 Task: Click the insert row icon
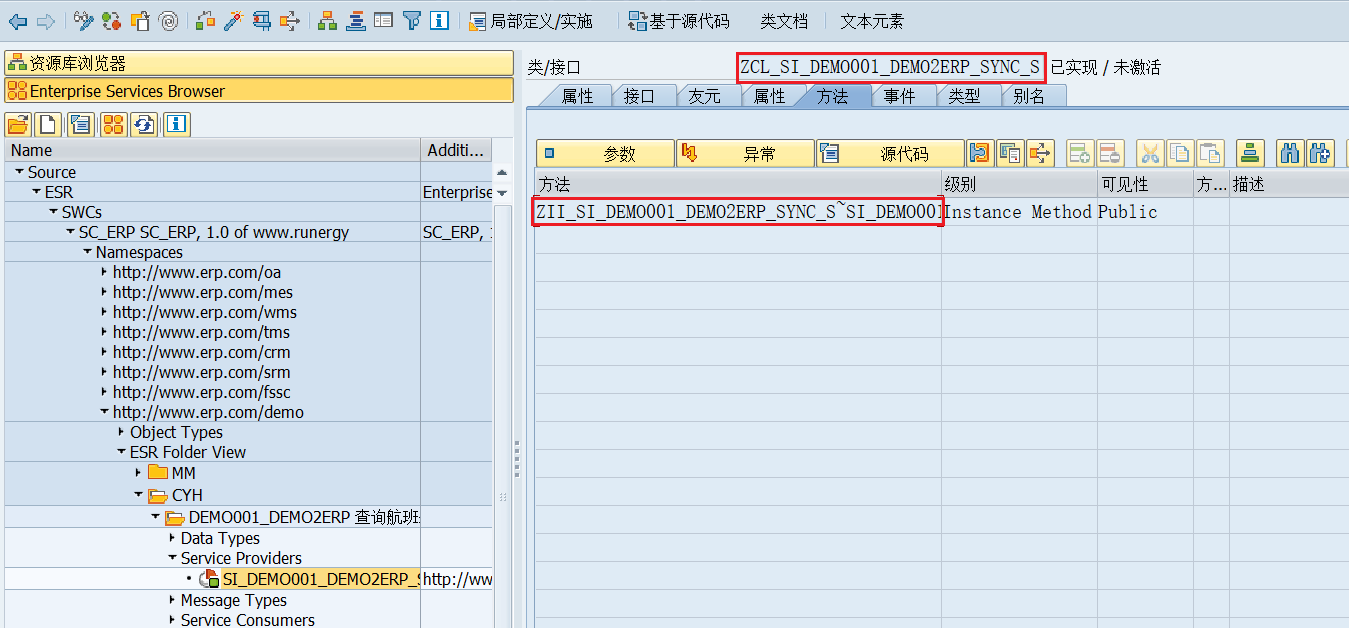1080,153
